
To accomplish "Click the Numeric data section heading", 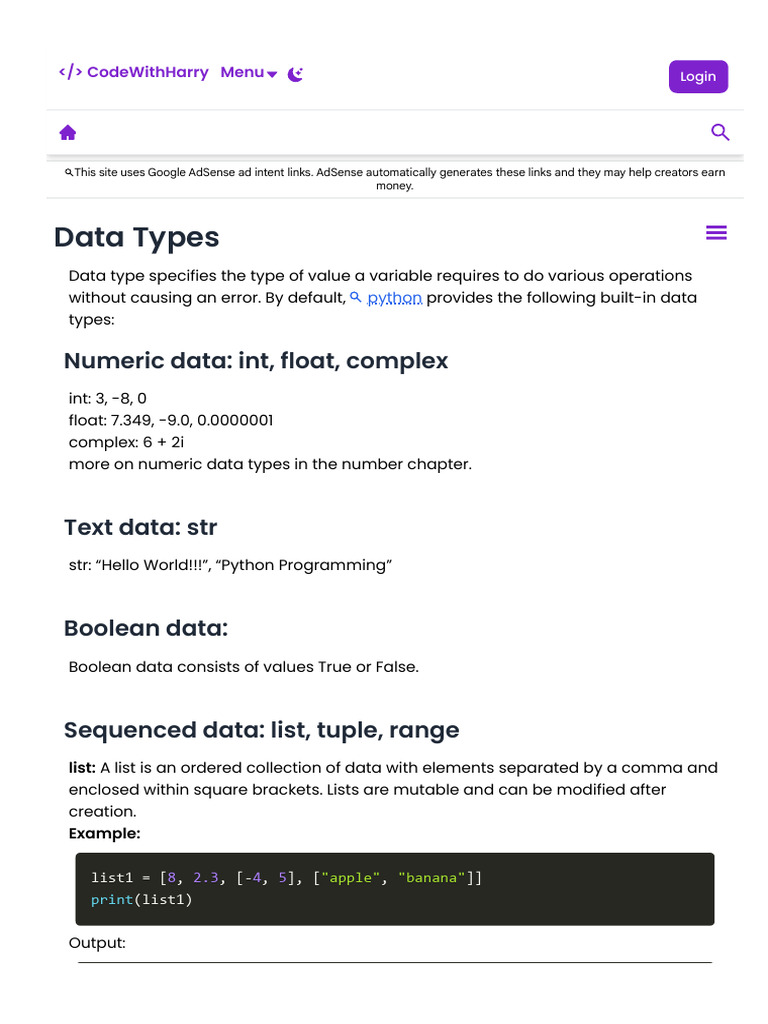I will 256,360.
